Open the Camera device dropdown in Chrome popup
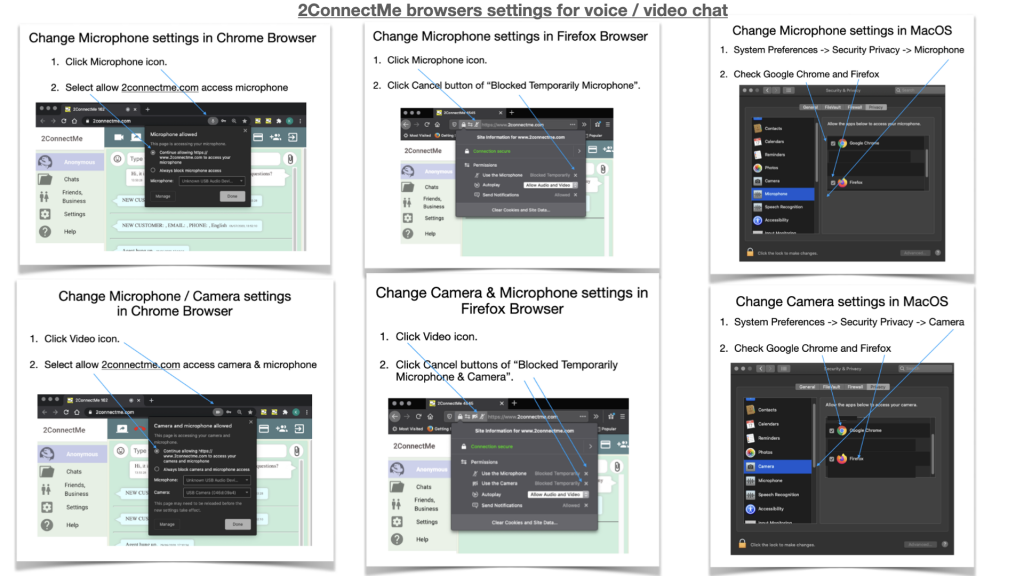 point(217,492)
